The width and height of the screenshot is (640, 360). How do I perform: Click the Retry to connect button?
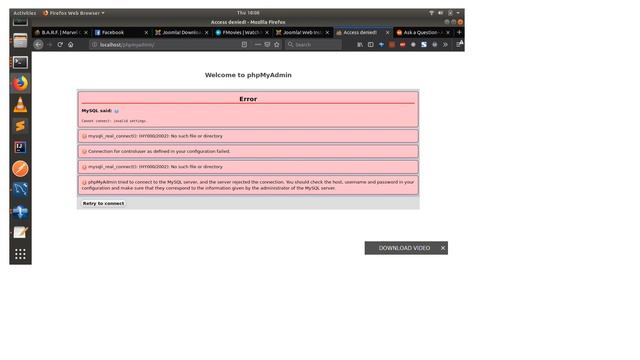click(103, 203)
